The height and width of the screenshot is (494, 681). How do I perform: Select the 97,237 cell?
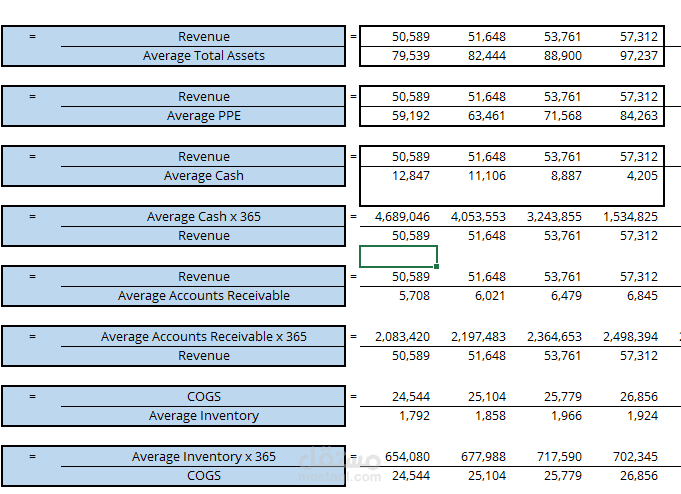point(639,56)
